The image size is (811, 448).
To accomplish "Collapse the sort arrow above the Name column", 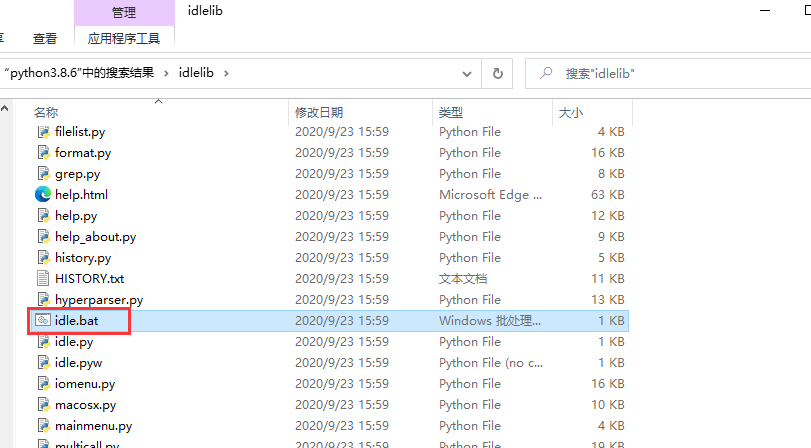I will 159,101.
